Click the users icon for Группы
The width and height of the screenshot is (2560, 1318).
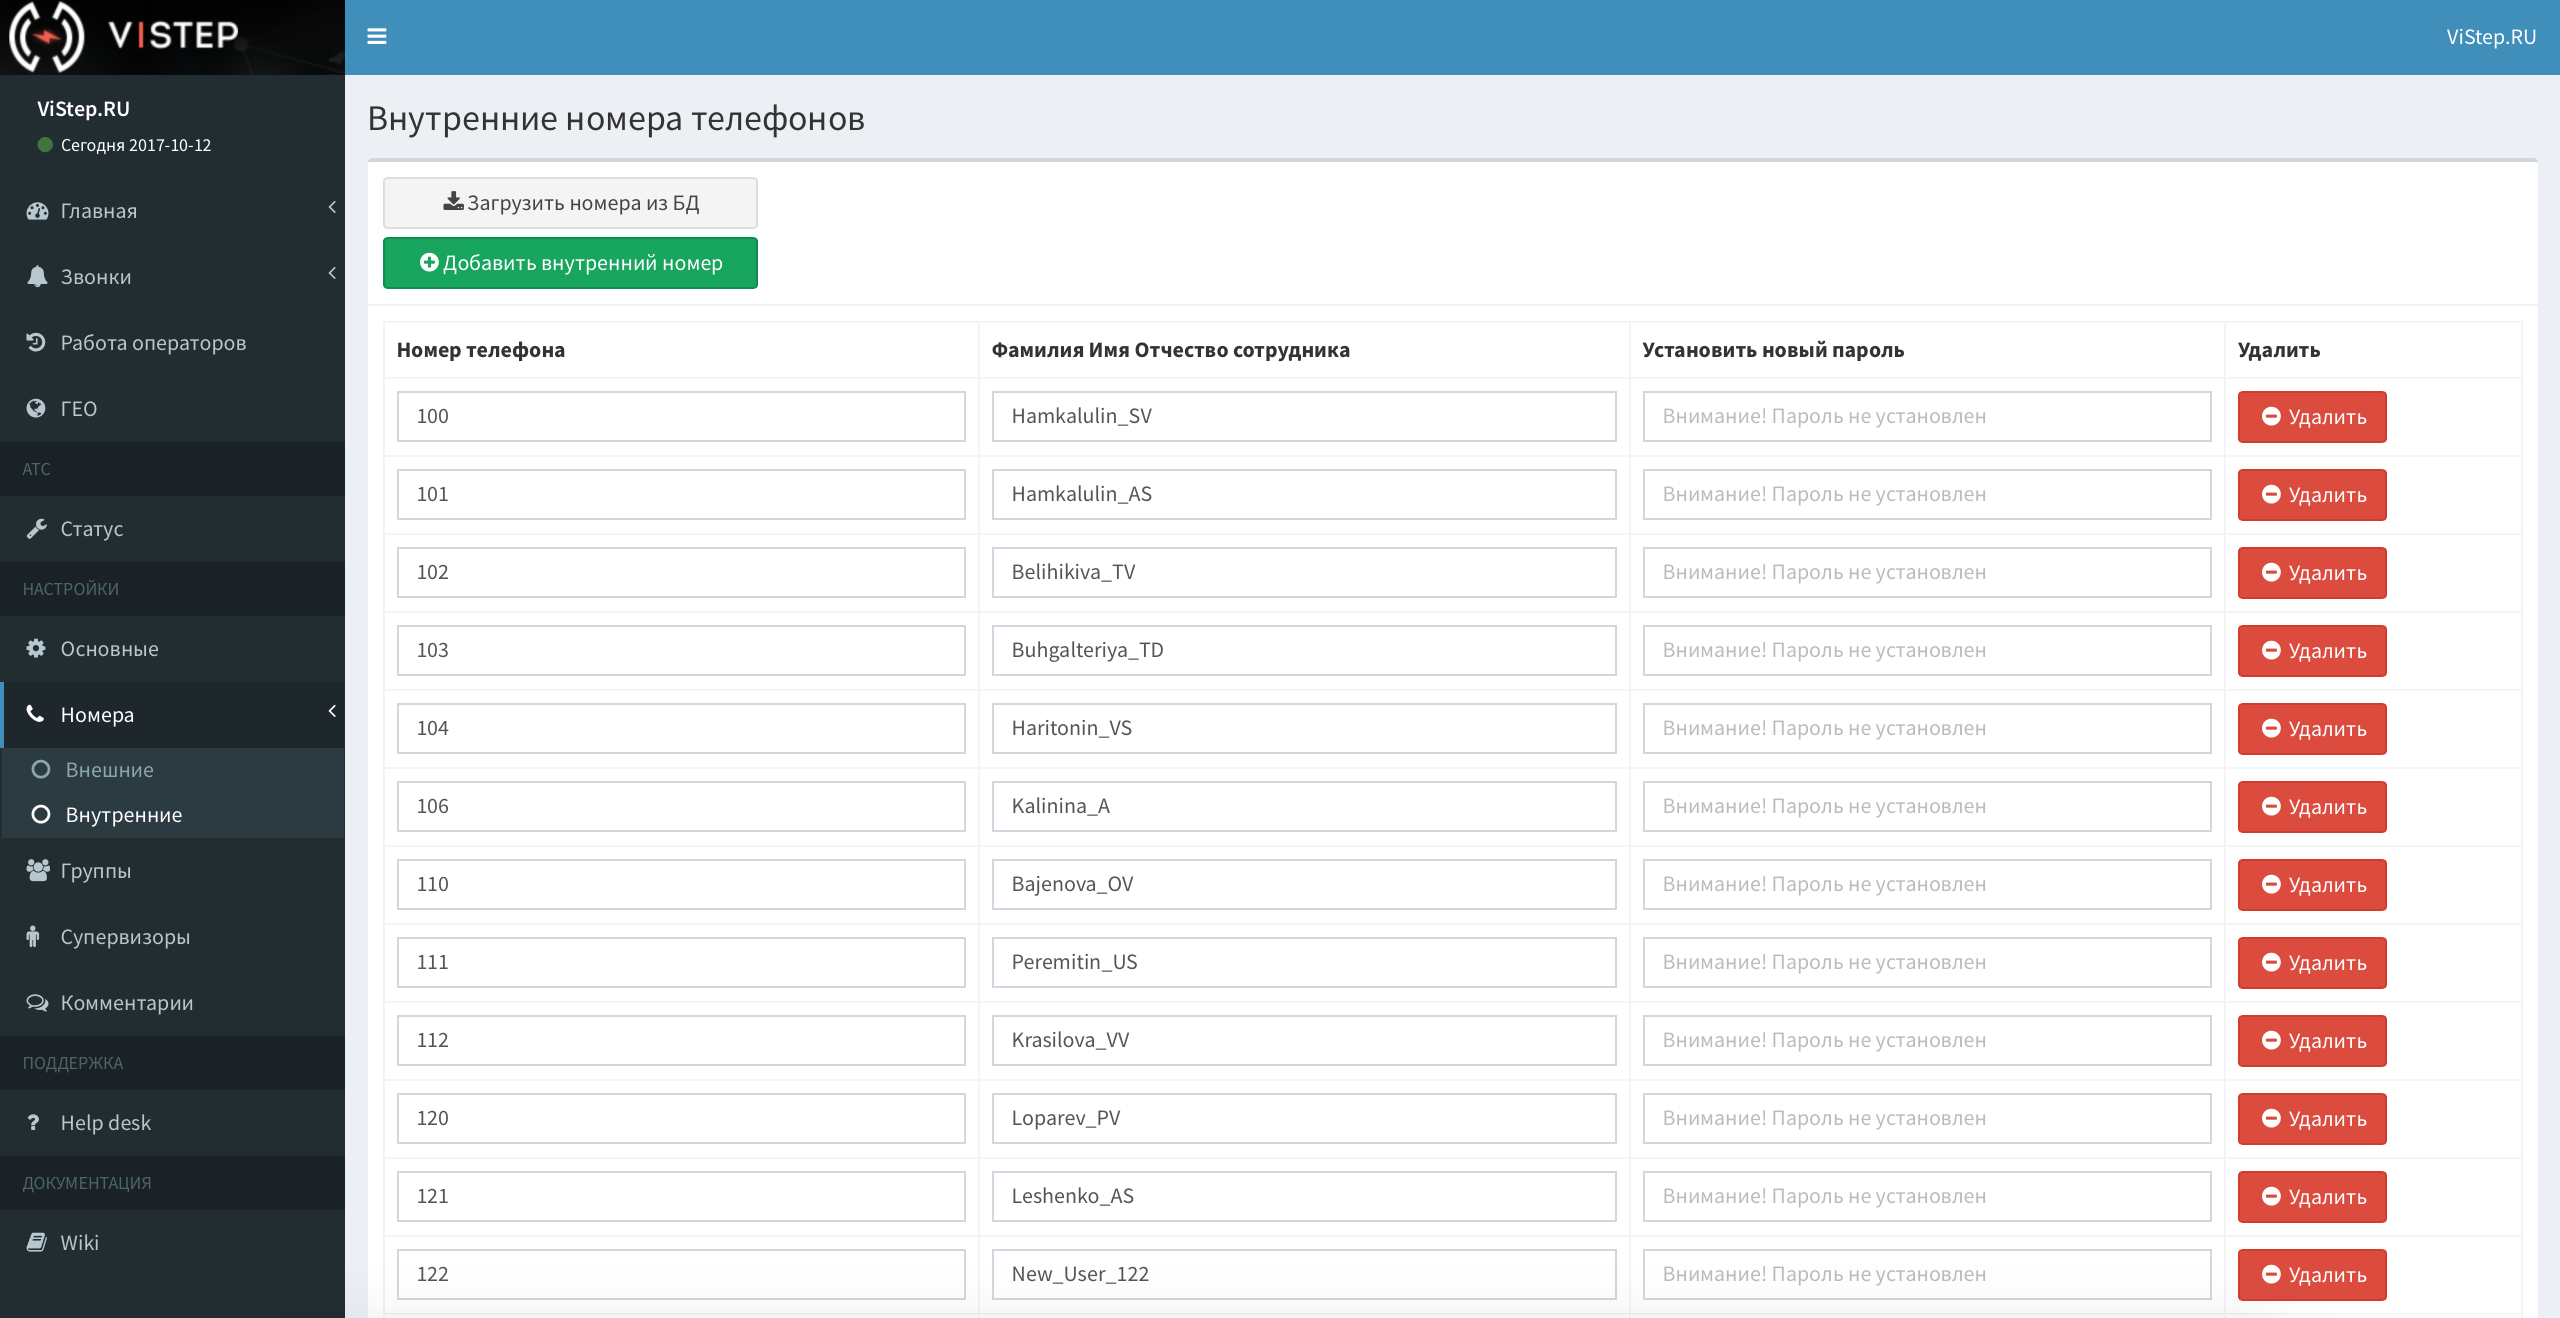[37, 870]
